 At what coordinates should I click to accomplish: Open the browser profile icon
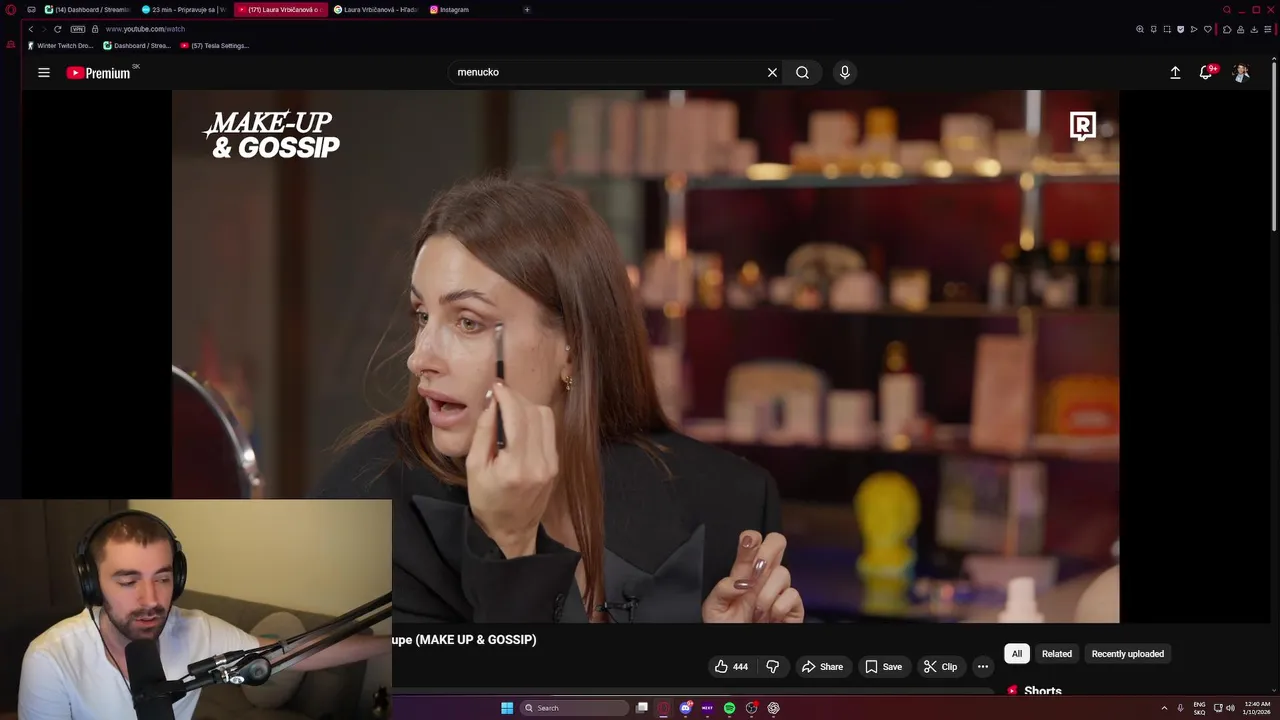1240,29
